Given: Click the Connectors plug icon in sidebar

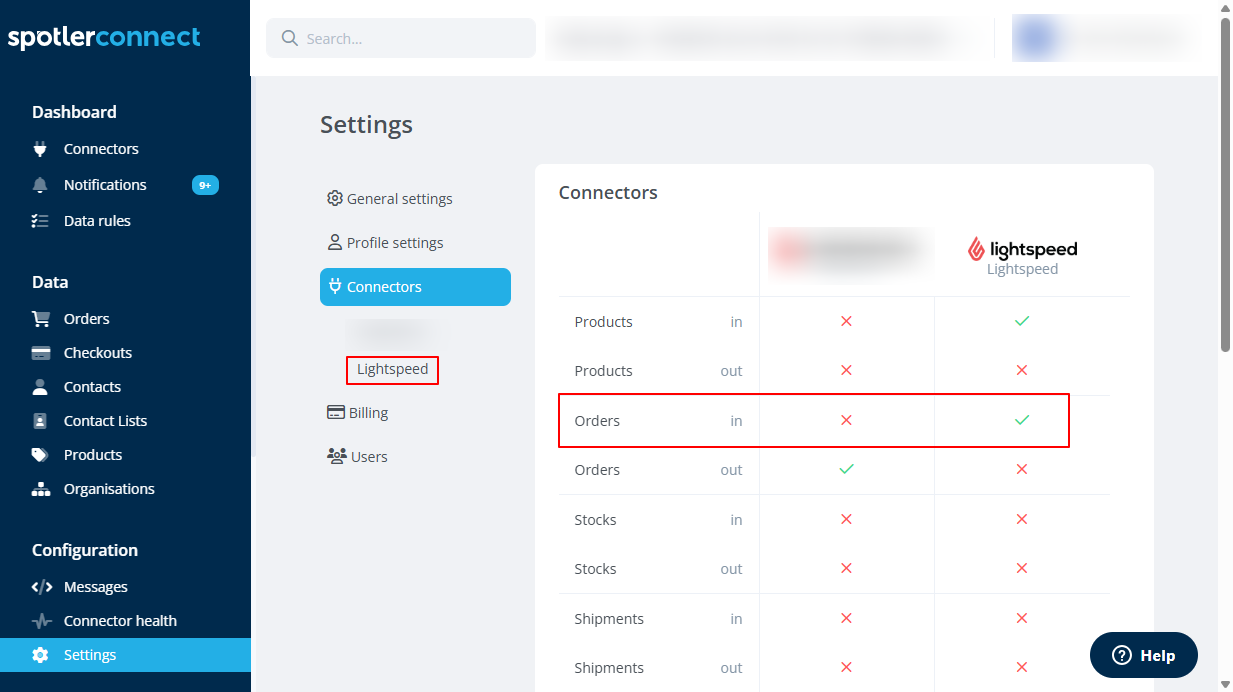Looking at the screenshot, I should coord(40,149).
